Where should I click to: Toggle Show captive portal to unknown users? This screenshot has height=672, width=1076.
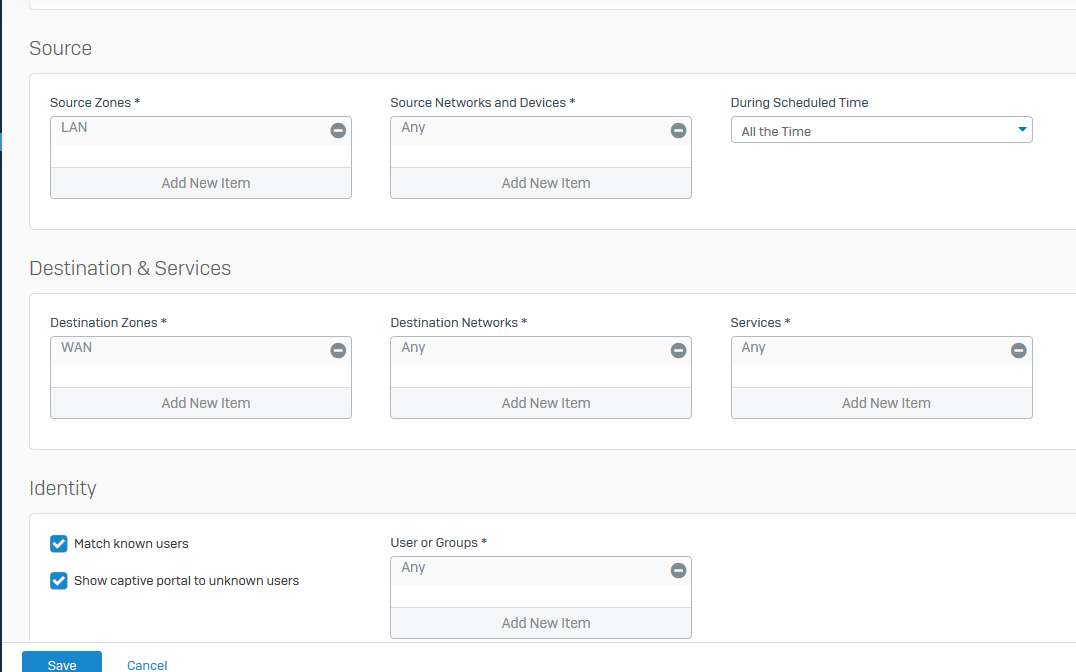[x=59, y=581]
